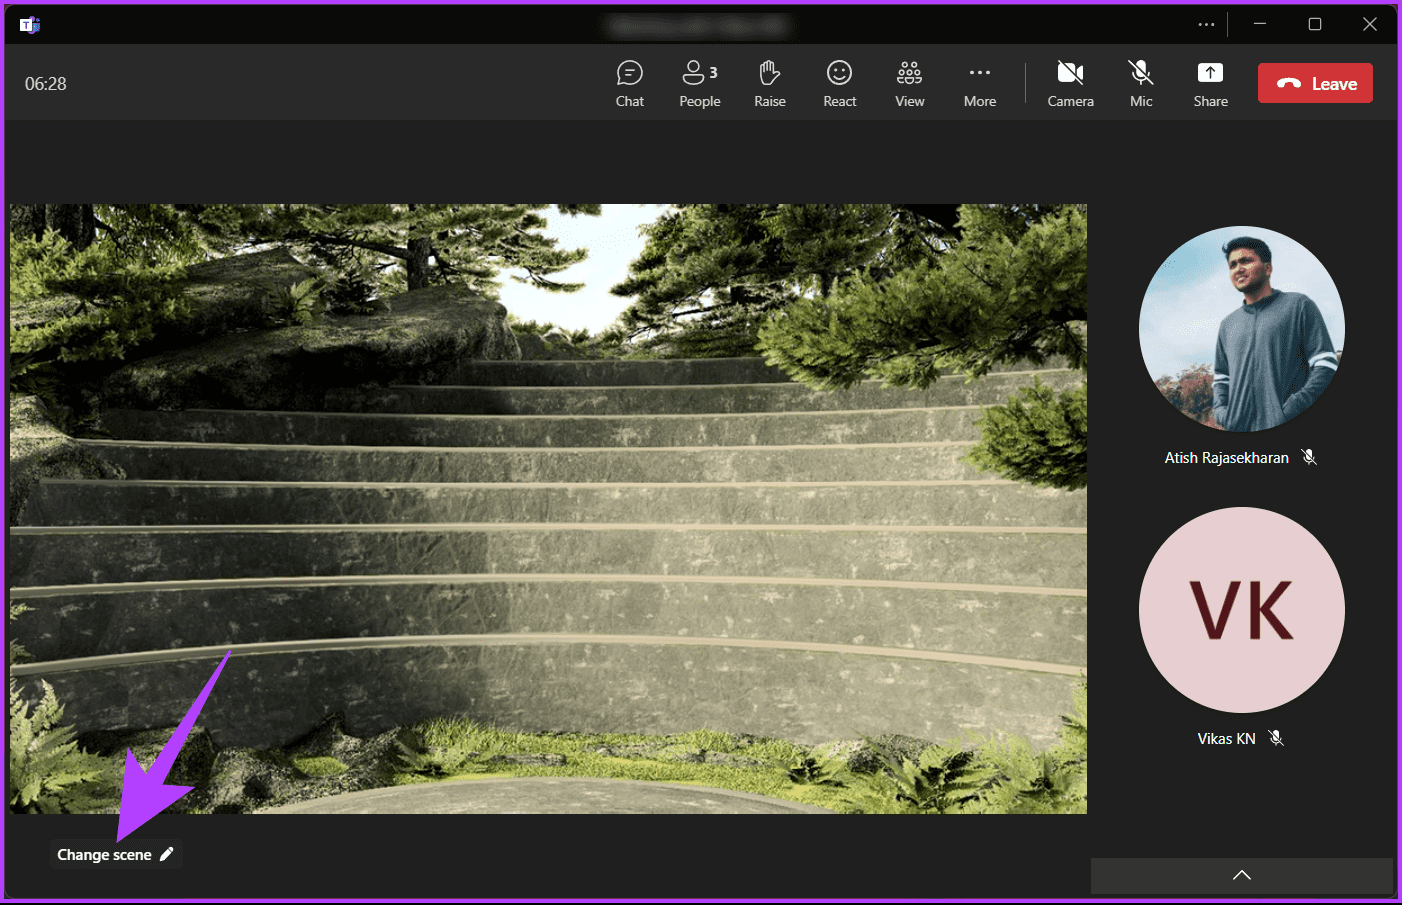The image size is (1402, 905).
Task: Click the Together mode amphitheater scene
Action: tap(548, 509)
